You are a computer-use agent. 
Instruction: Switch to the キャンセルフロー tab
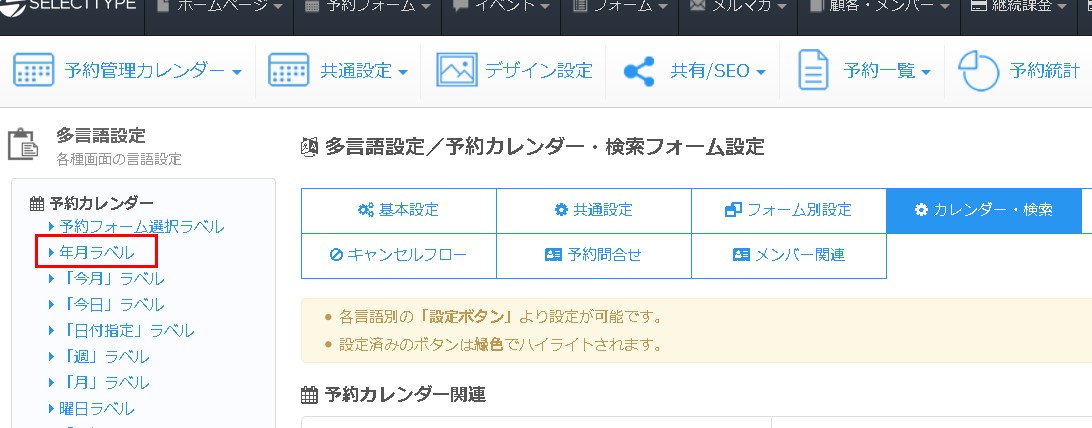[399, 255]
